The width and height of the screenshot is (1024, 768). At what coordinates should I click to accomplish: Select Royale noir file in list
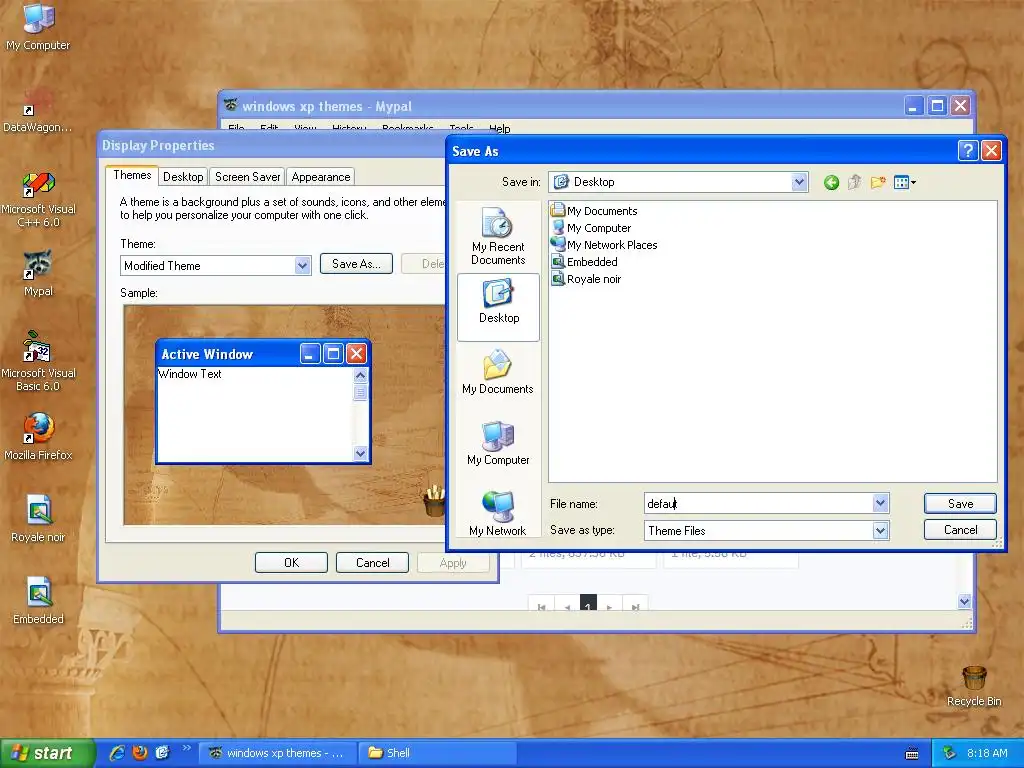586,278
